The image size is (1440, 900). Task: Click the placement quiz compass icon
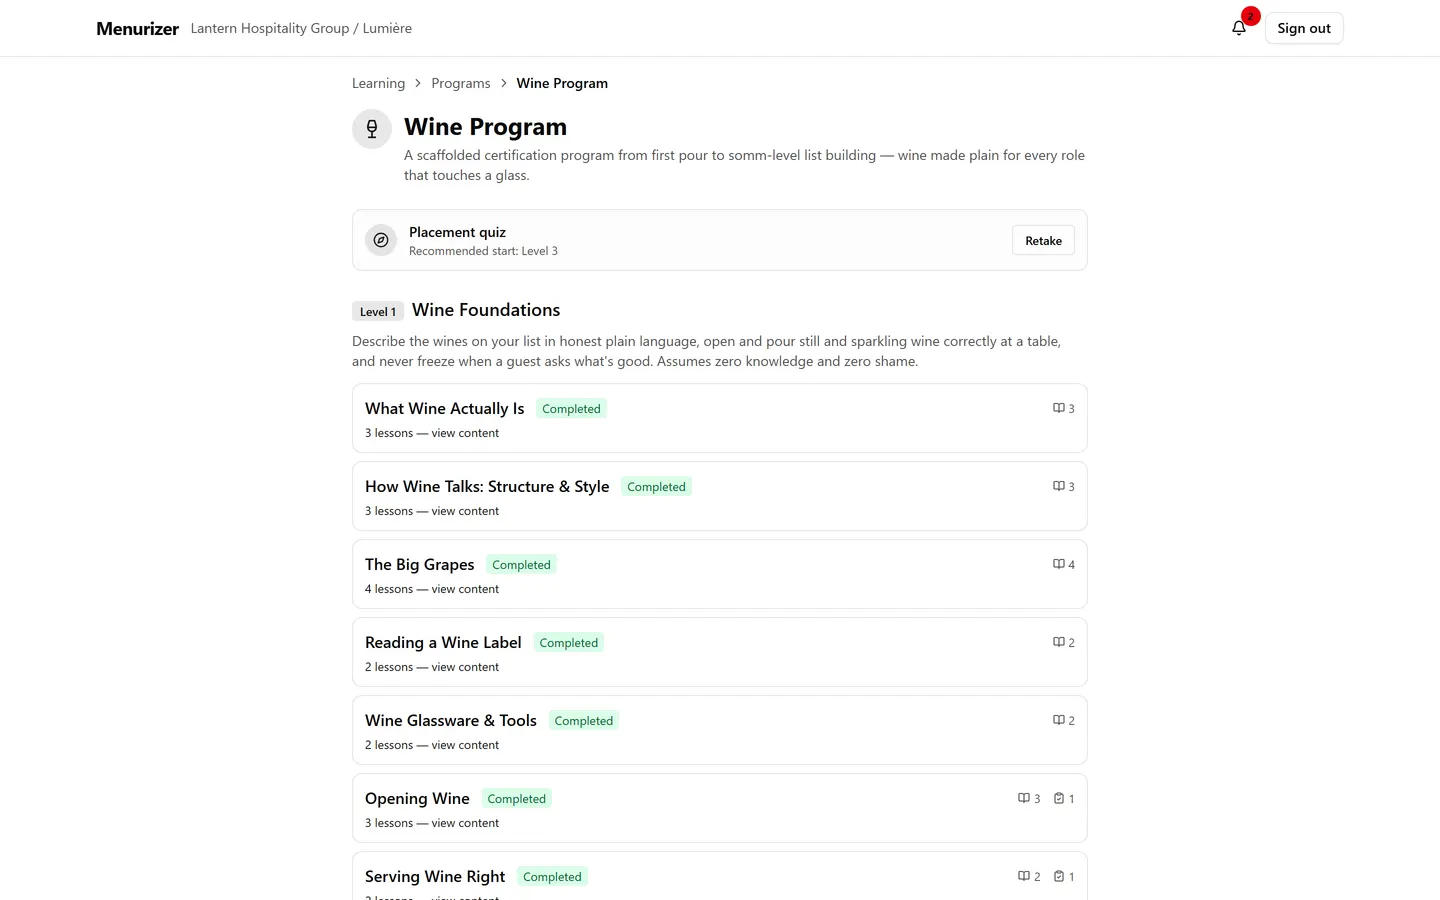pos(381,240)
